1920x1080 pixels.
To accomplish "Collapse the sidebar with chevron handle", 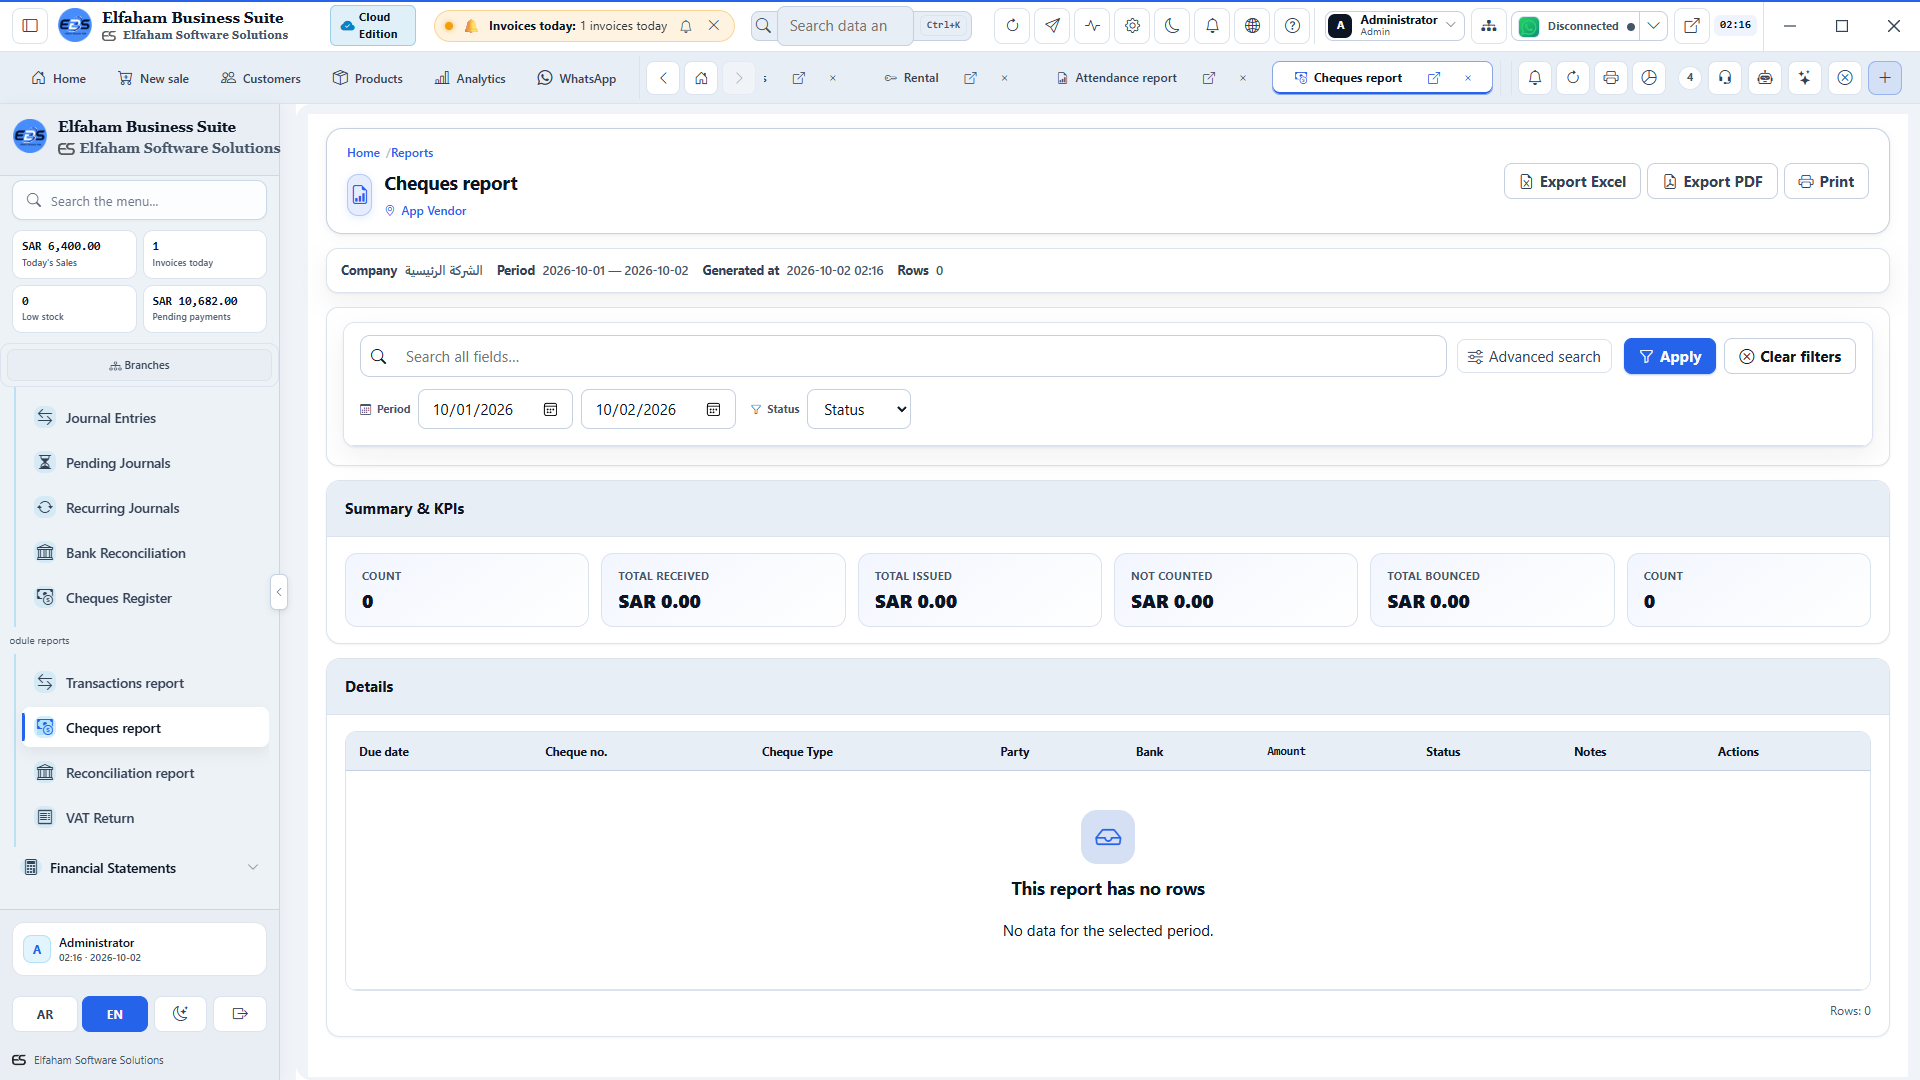I will [279, 592].
